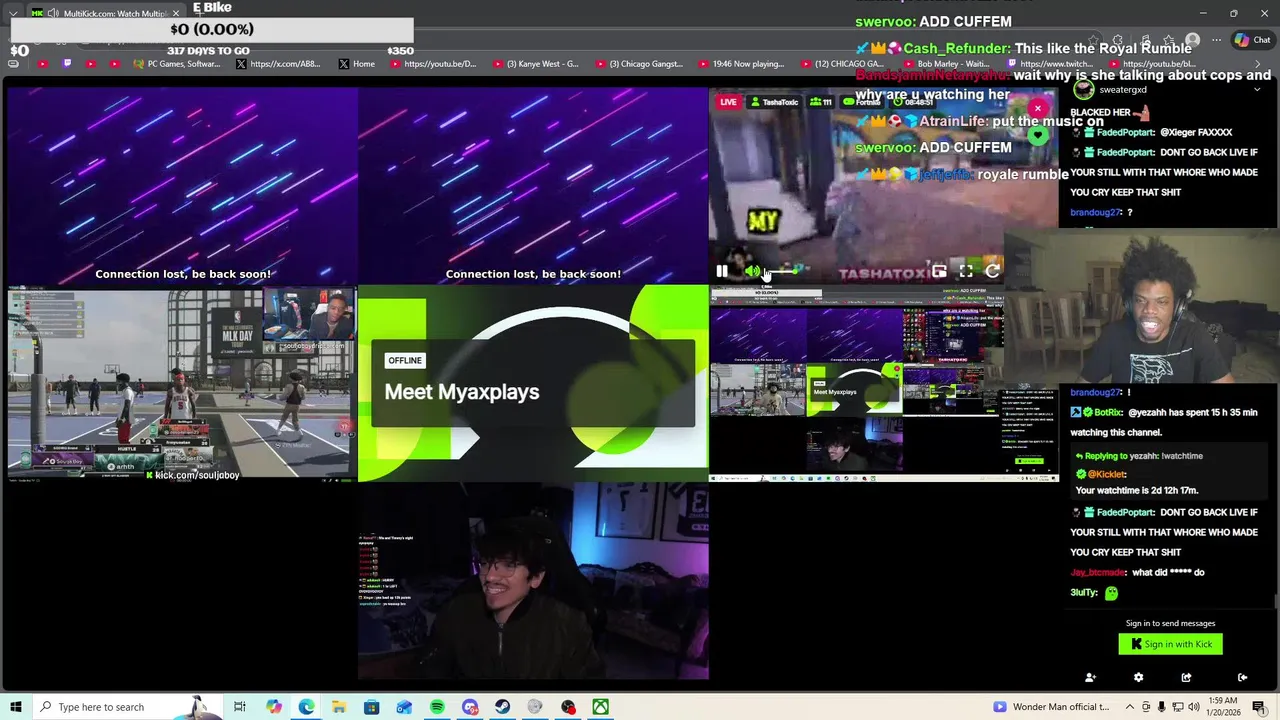
Task: Select the bottom purple-lit webcam stream
Action: pos(533,581)
